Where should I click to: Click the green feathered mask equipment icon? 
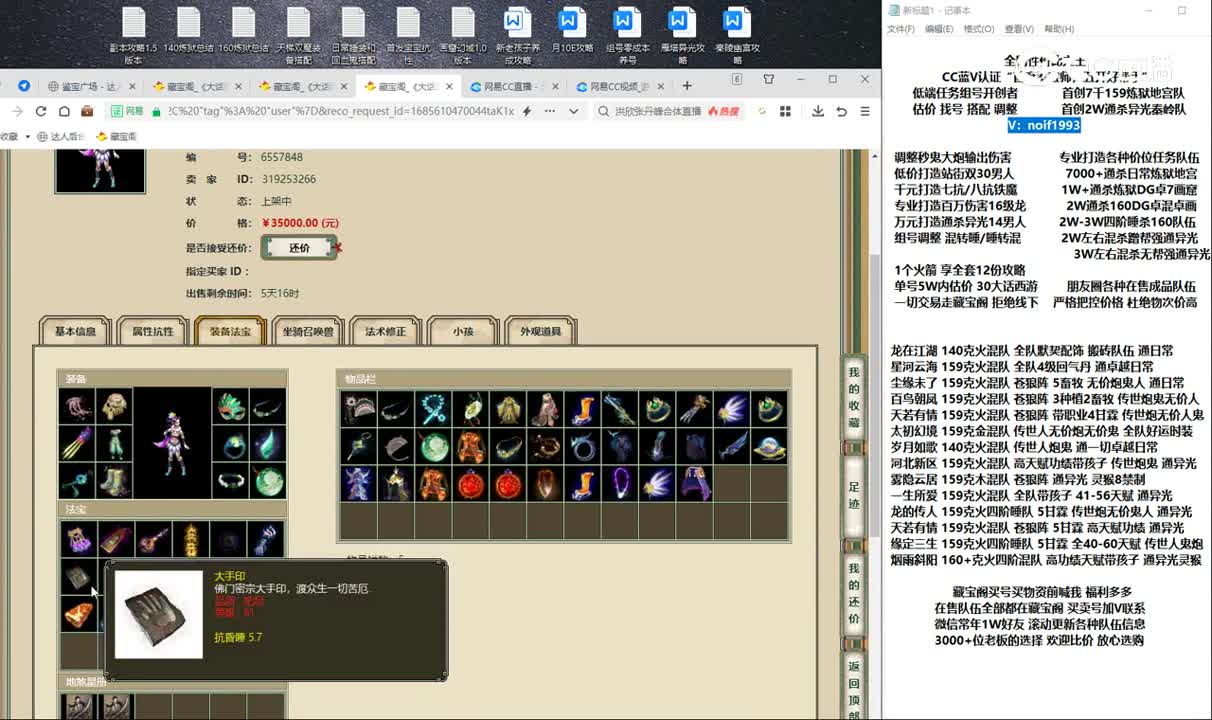click(230, 406)
